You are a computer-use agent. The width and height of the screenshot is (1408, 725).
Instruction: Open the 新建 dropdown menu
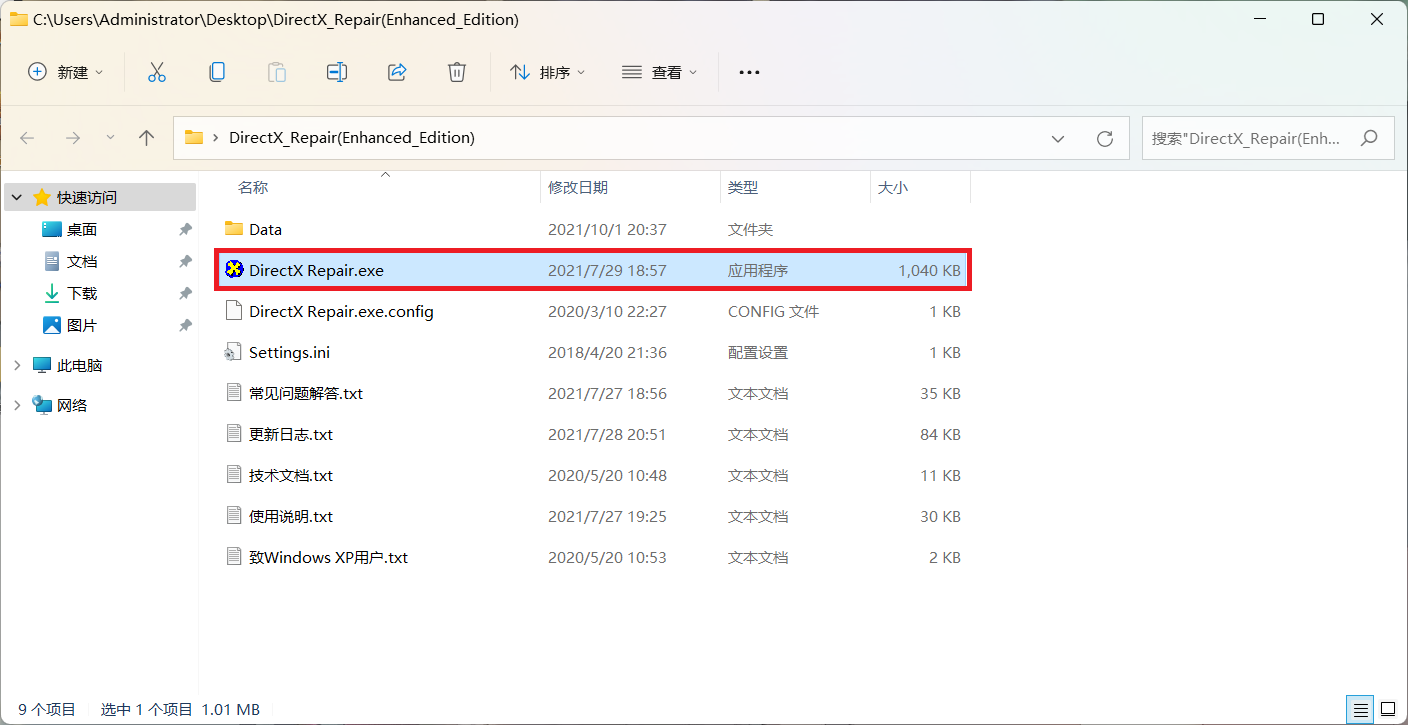click(66, 72)
